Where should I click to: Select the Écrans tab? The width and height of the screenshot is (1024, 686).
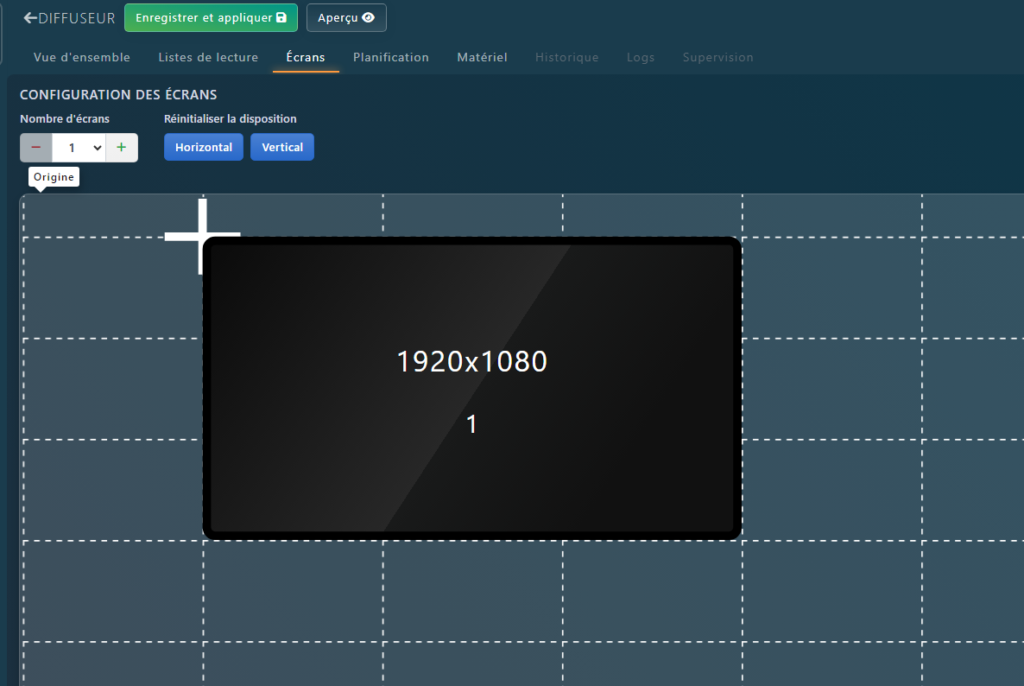305,57
